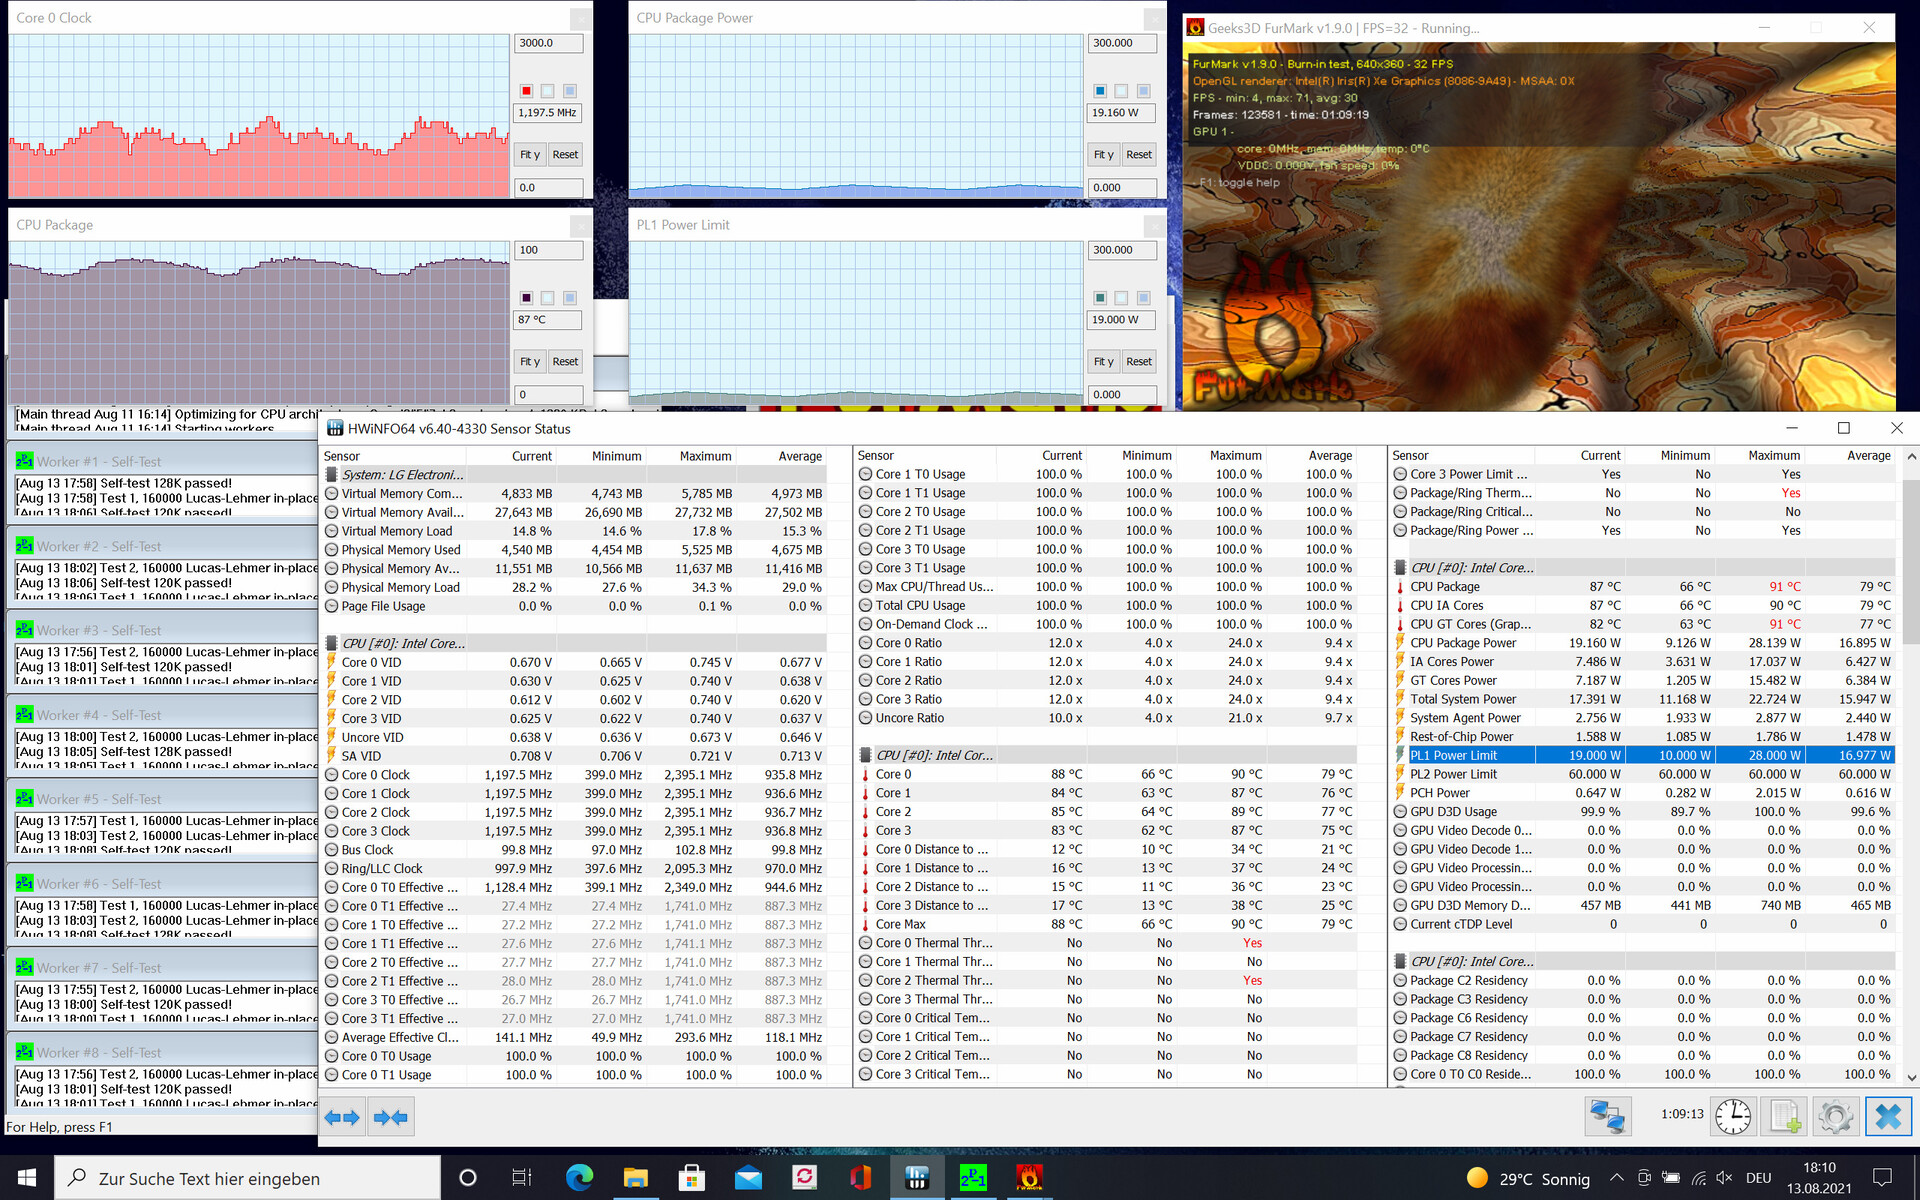Image resolution: width=1920 pixels, height=1200 pixels.
Task: Close sensors with the blue X icon
Action: [1888, 1116]
